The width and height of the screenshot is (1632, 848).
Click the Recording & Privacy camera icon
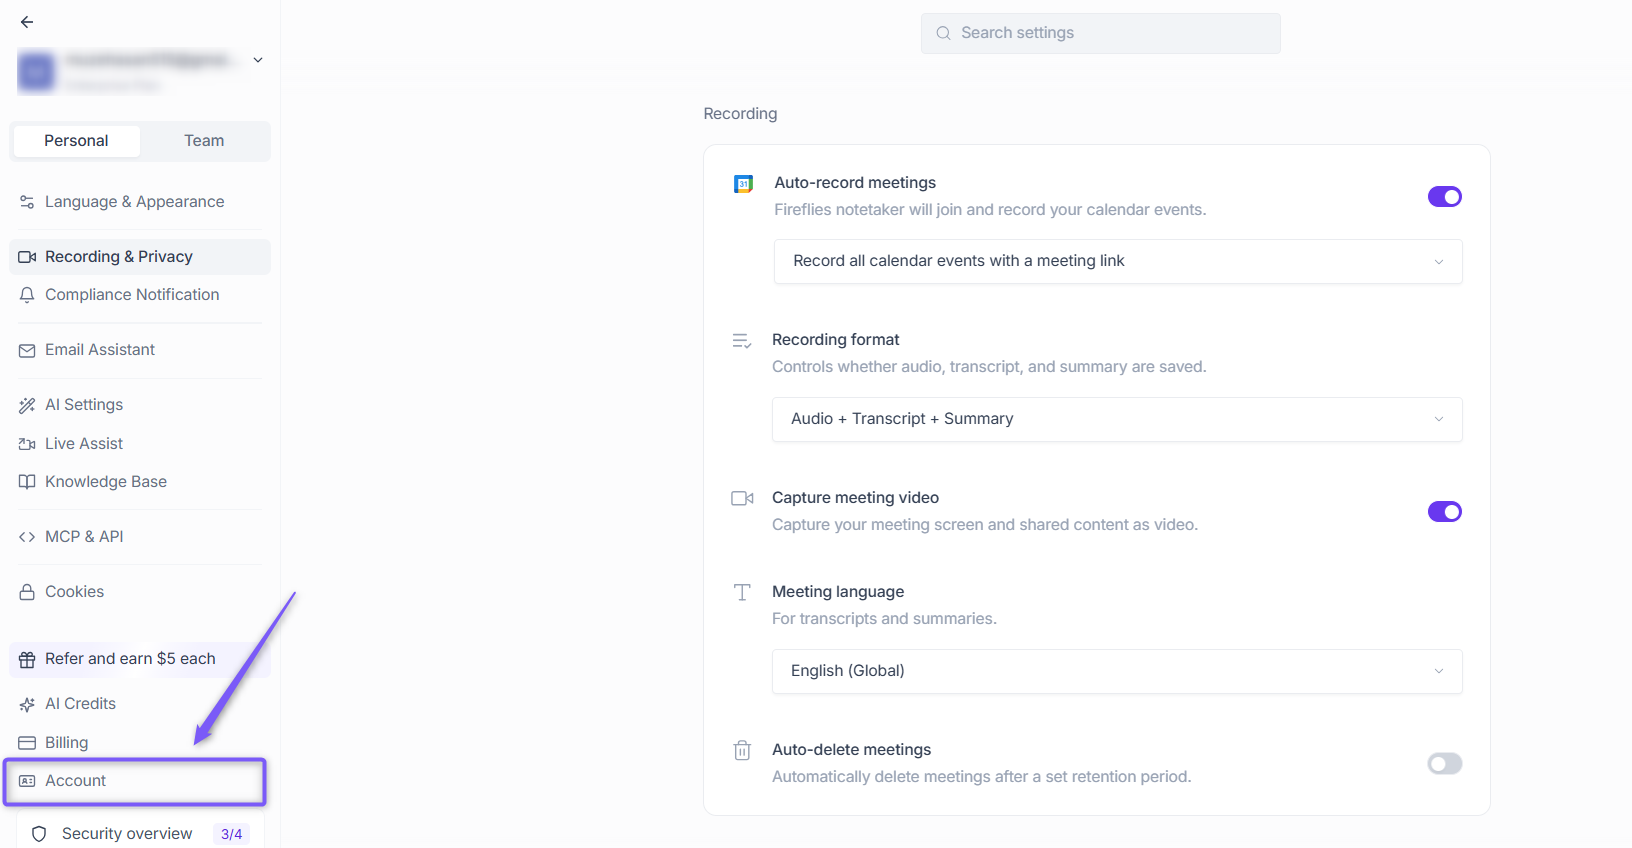pos(27,257)
